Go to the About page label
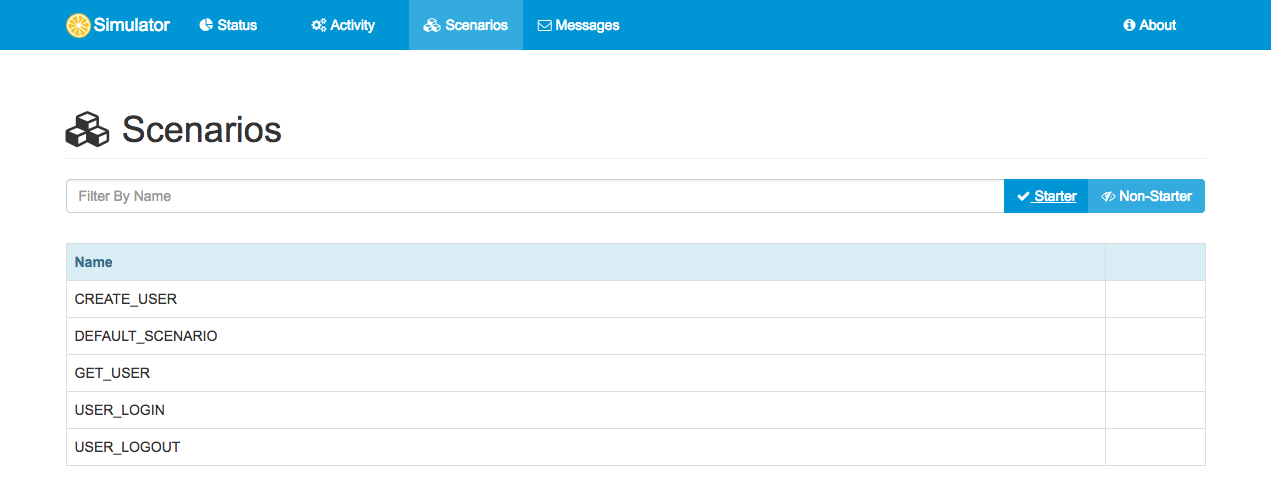The image size is (1271, 488). pos(1157,25)
